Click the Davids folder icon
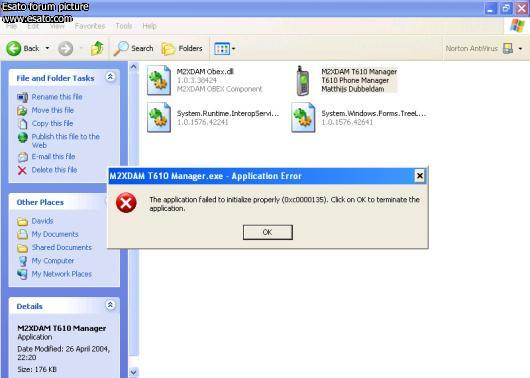 (22, 221)
